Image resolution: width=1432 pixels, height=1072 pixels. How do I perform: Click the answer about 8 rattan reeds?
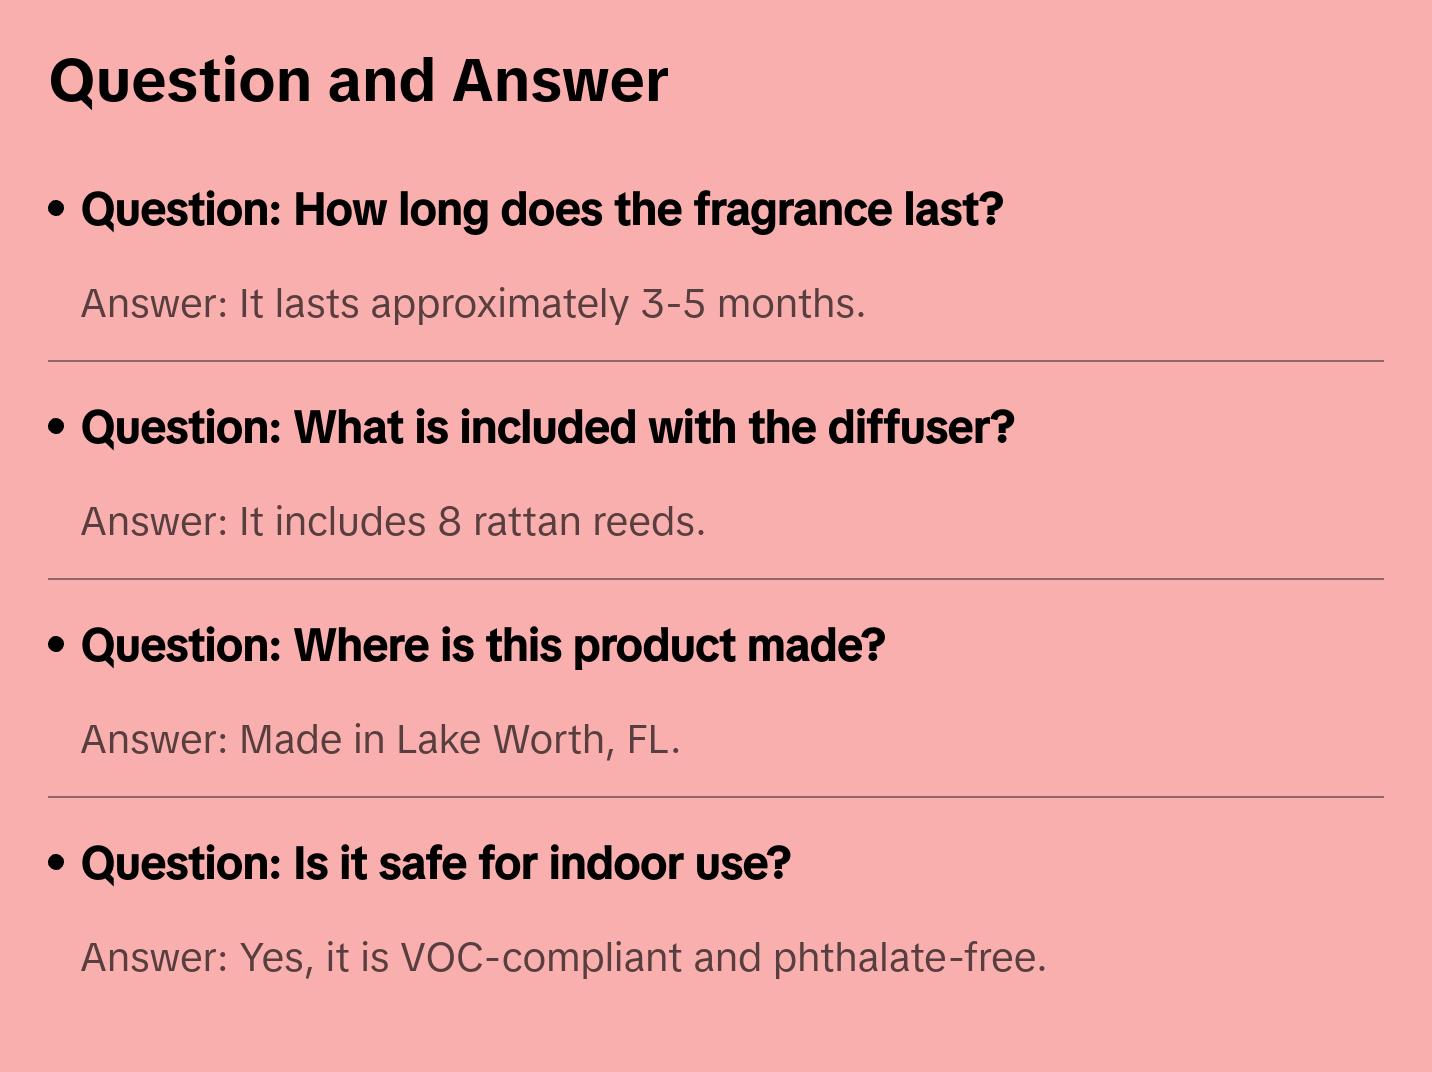(393, 522)
